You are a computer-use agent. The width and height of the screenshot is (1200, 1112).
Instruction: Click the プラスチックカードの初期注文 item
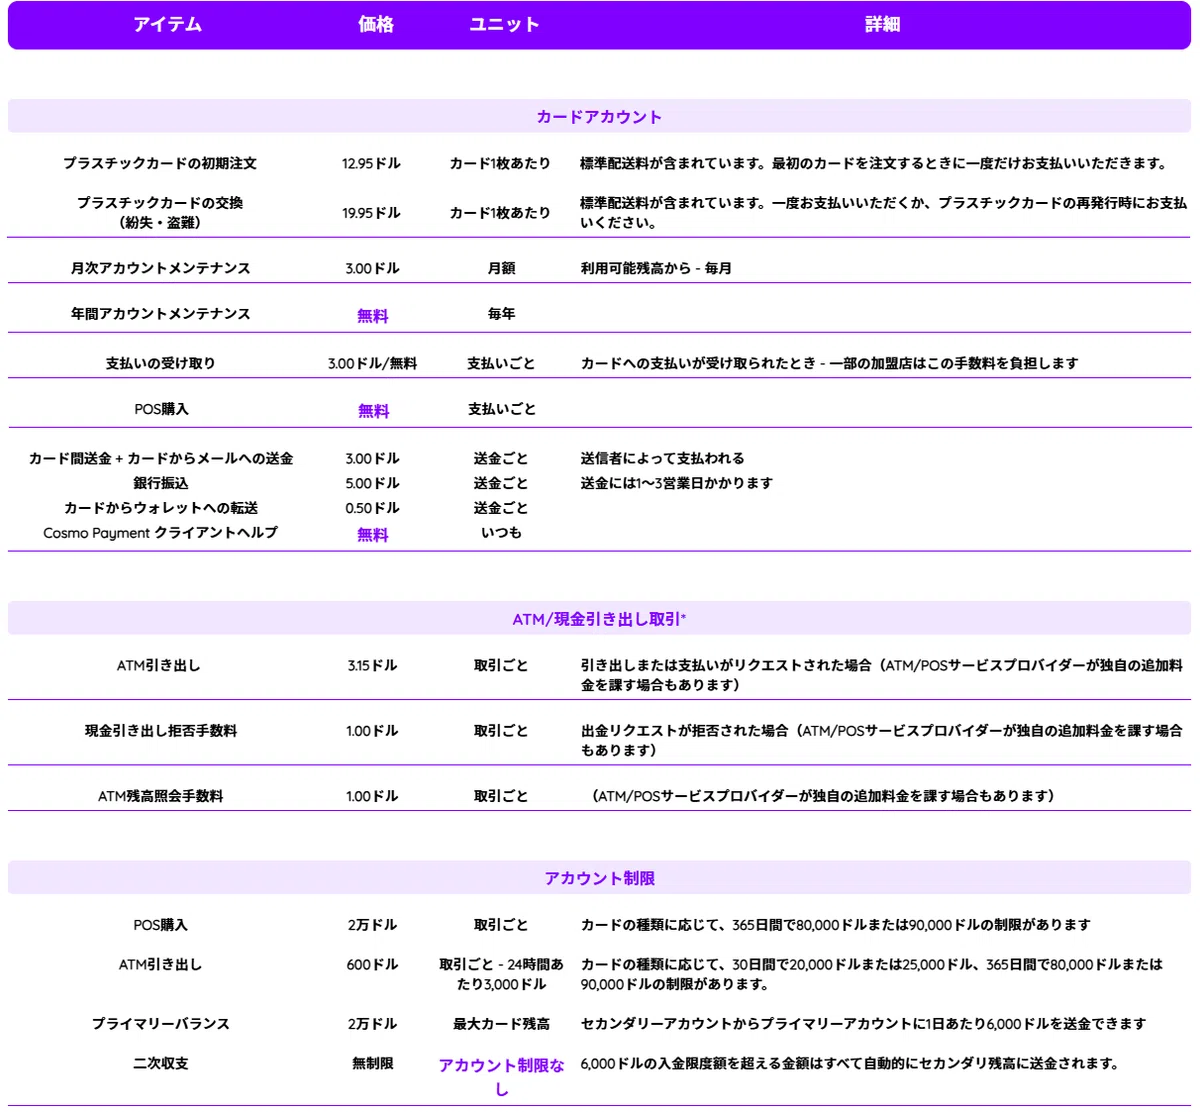click(x=160, y=163)
